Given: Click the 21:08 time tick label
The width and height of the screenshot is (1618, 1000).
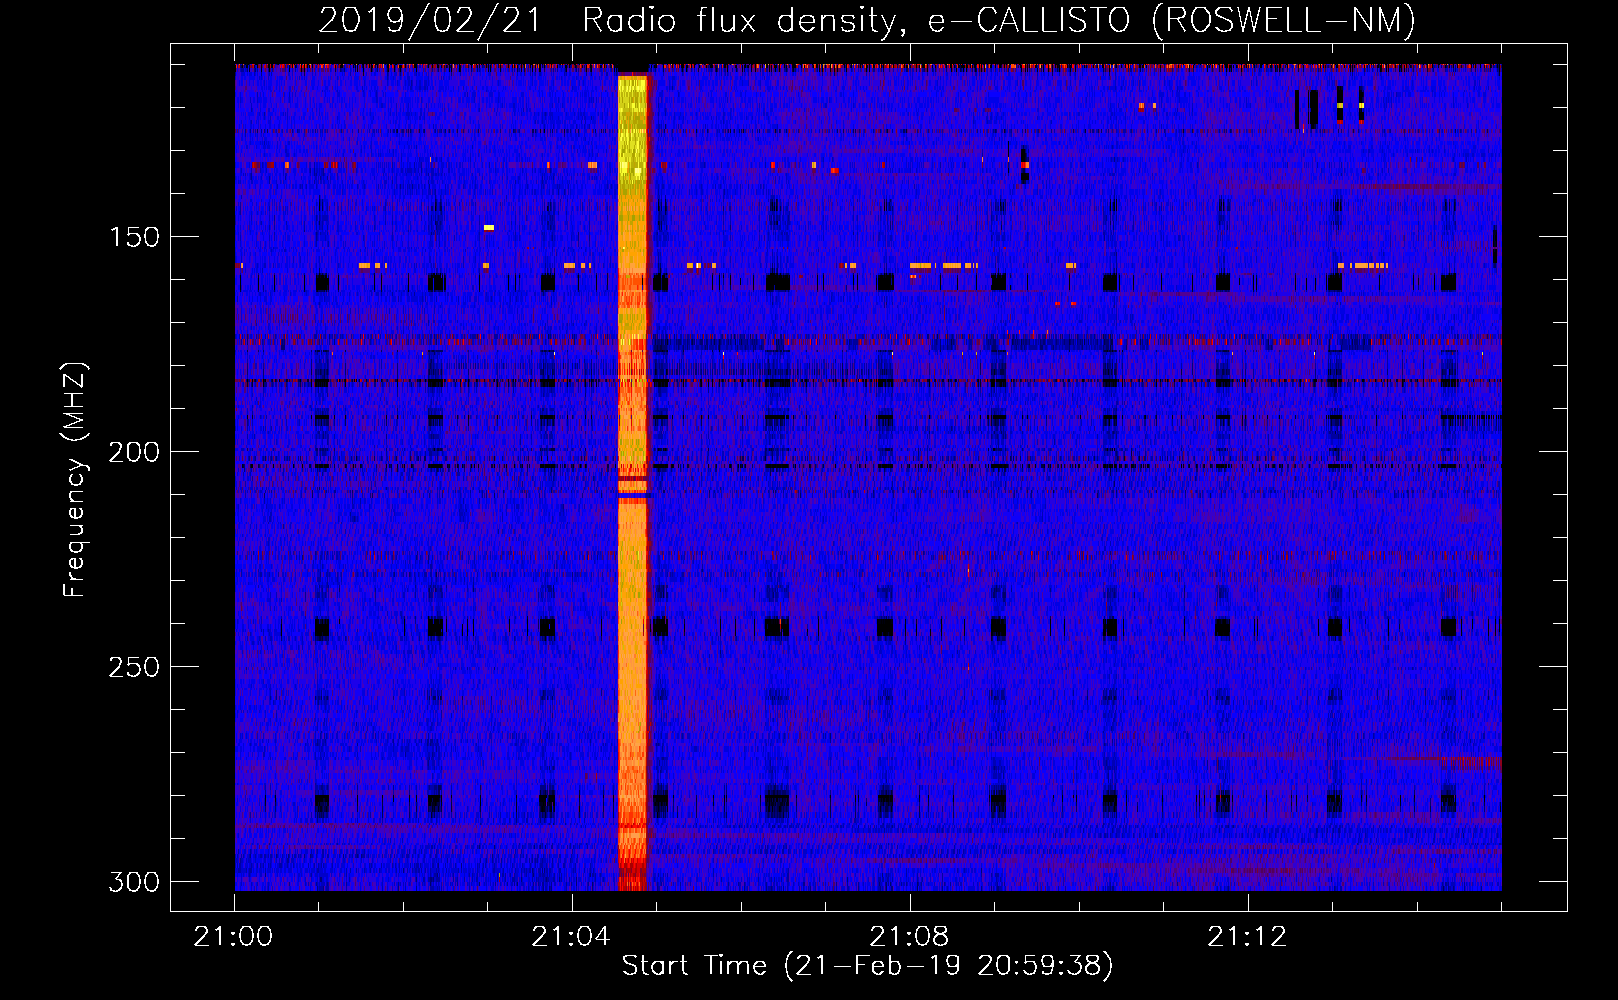Looking at the screenshot, I should (909, 937).
